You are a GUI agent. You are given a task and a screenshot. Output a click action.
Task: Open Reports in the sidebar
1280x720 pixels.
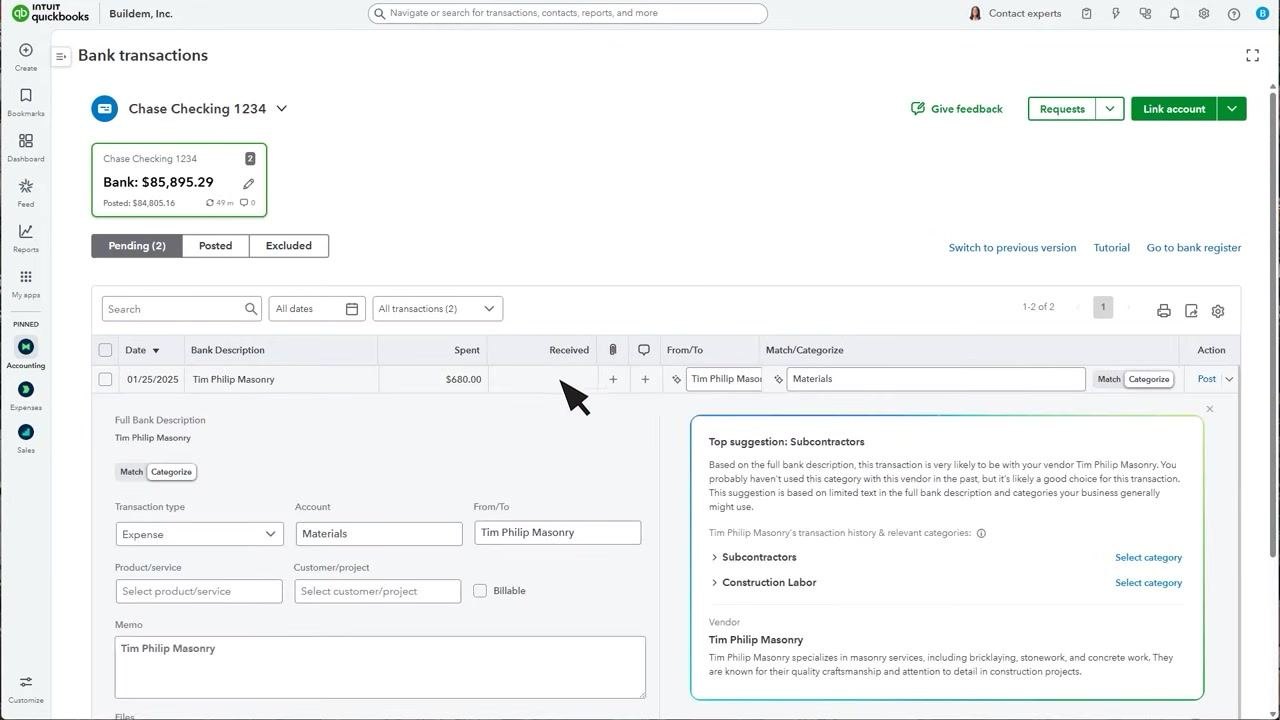tap(26, 238)
